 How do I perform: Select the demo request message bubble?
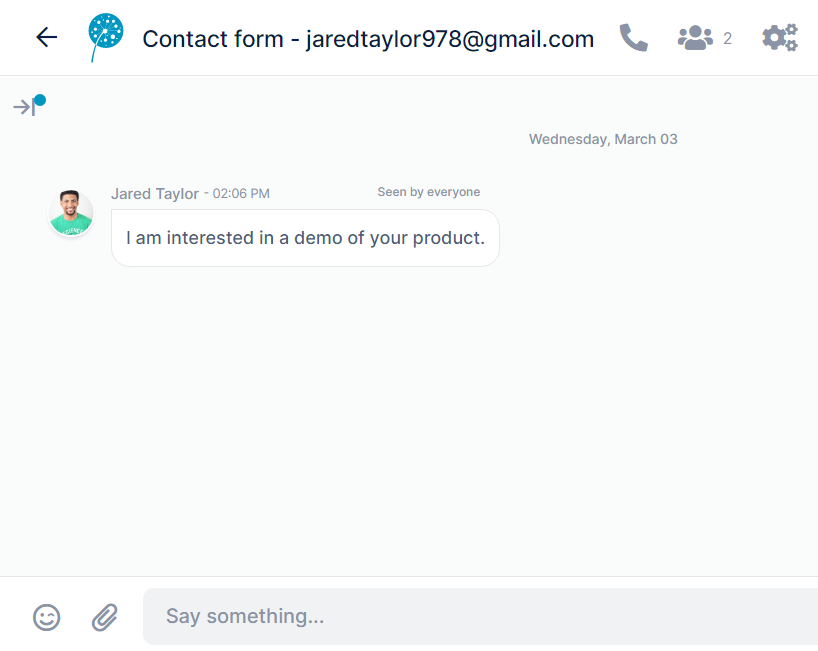[x=305, y=238]
